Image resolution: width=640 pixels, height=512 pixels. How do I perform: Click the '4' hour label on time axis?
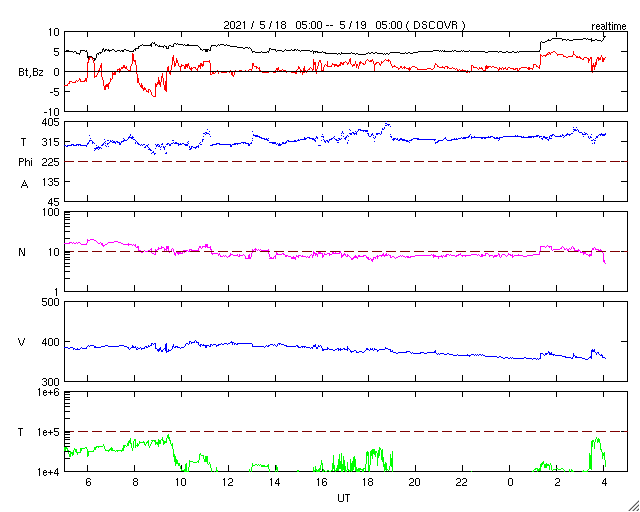coord(604,482)
